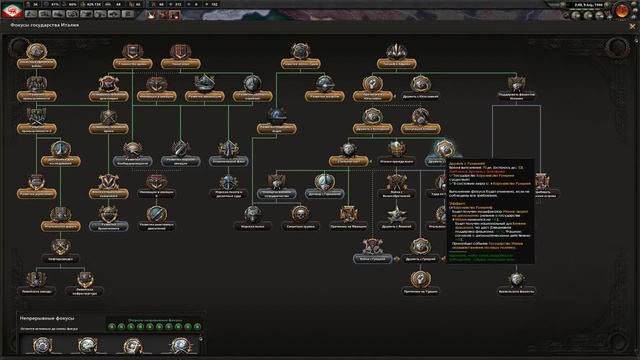The image size is (640, 360).
Task: Select the Притязания на Францию focus
Action: 348,219
